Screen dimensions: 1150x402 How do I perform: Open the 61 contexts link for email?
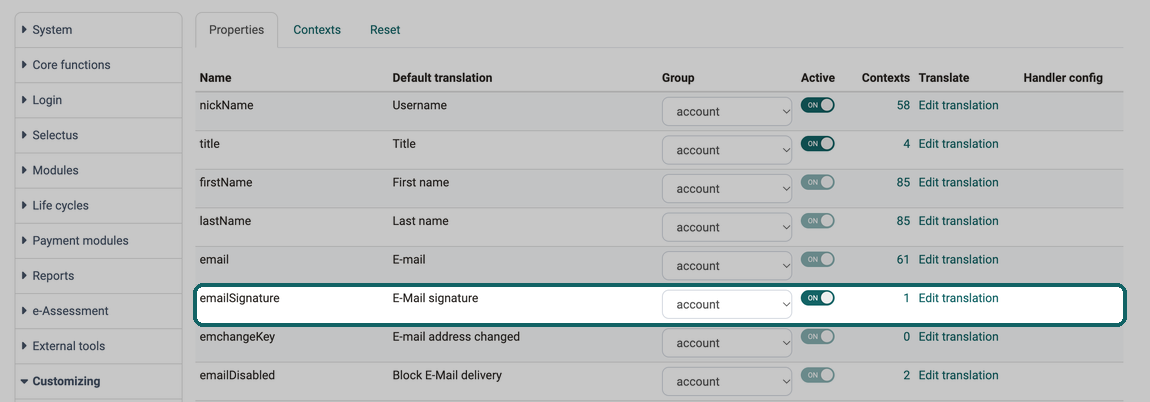coord(903,259)
